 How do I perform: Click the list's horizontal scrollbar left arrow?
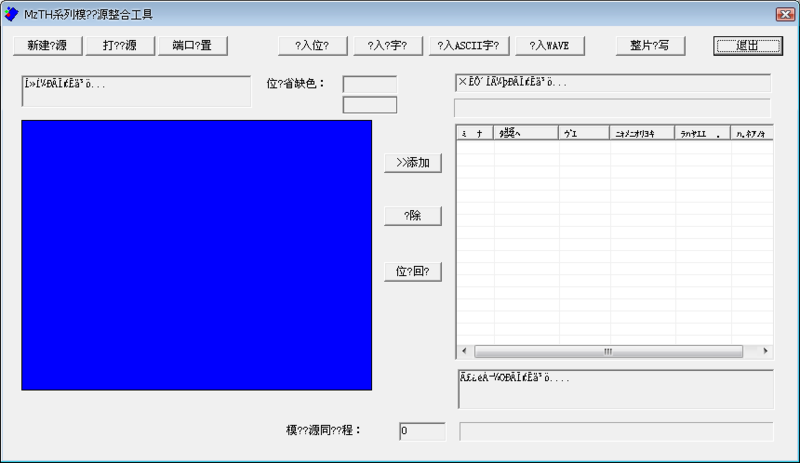tap(464, 351)
